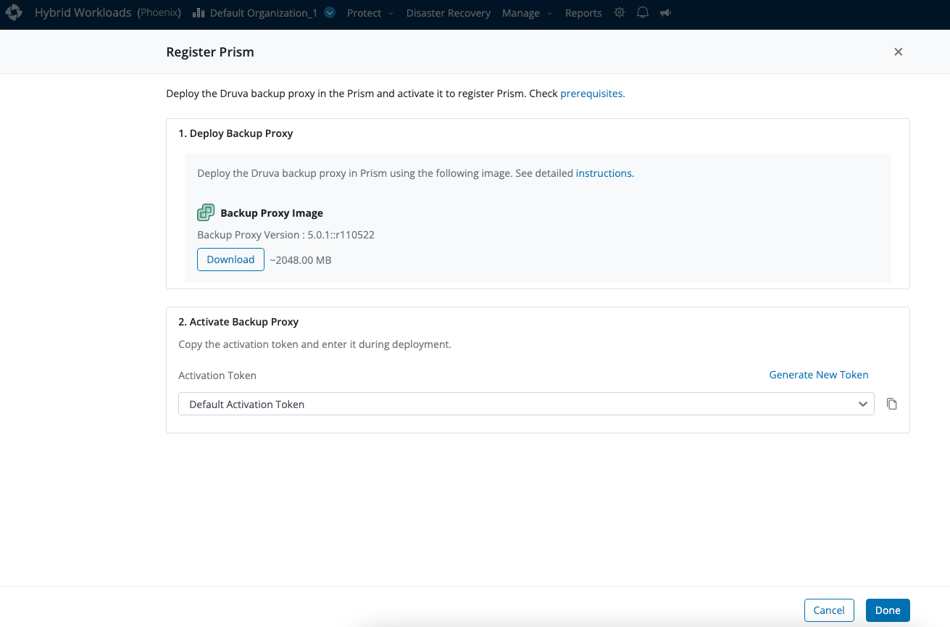Copy the activation token with clipboard icon
950x627 pixels.
(892, 404)
